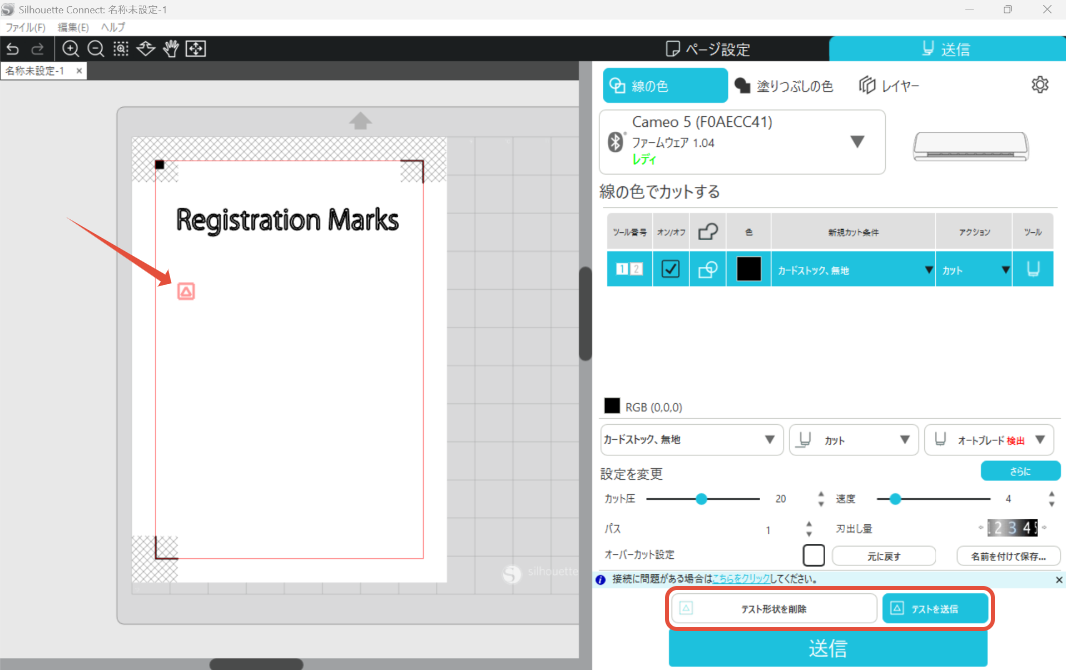Close the 名称未設定-1 document tab
This screenshot has height=670, width=1066.
pyautogui.click(x=79, y=71)
